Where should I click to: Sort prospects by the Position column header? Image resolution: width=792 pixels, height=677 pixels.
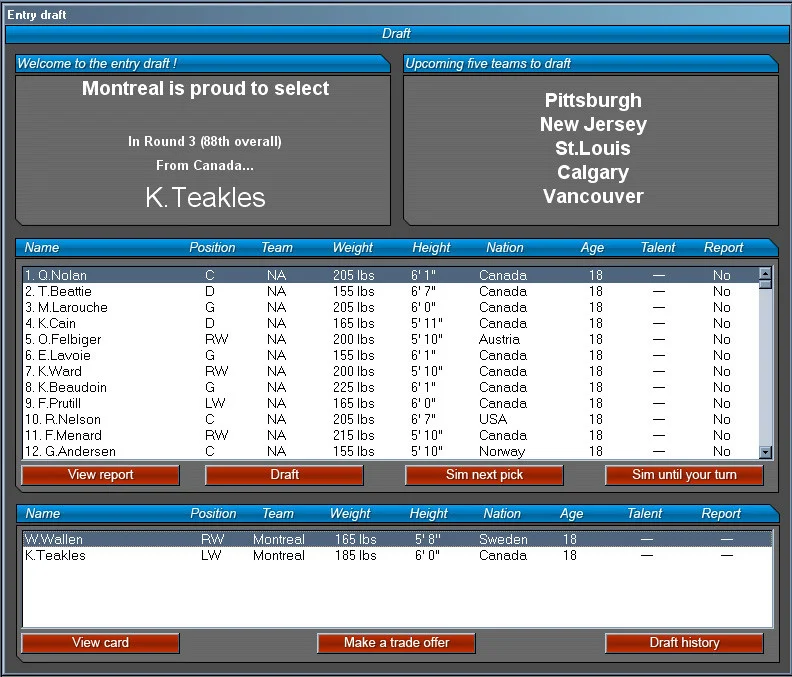212,248
